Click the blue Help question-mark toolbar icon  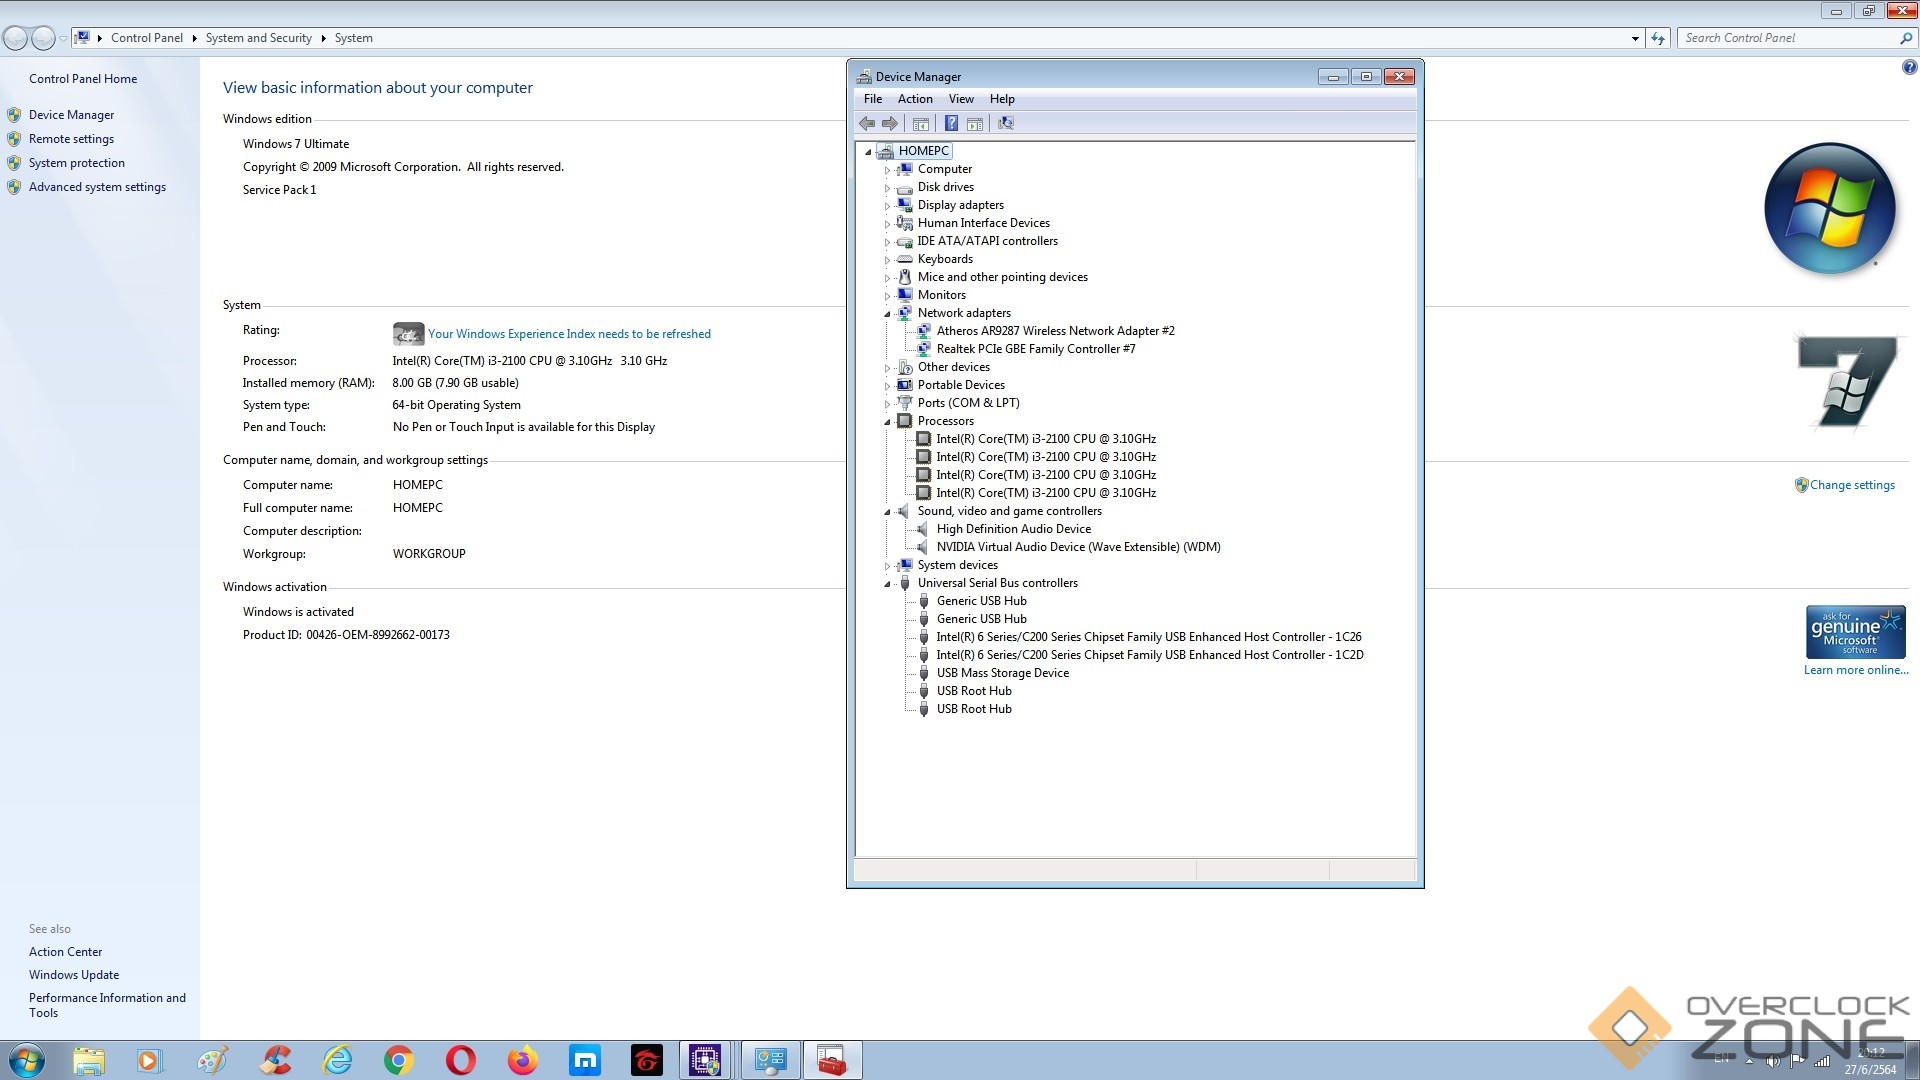[951, 123]
